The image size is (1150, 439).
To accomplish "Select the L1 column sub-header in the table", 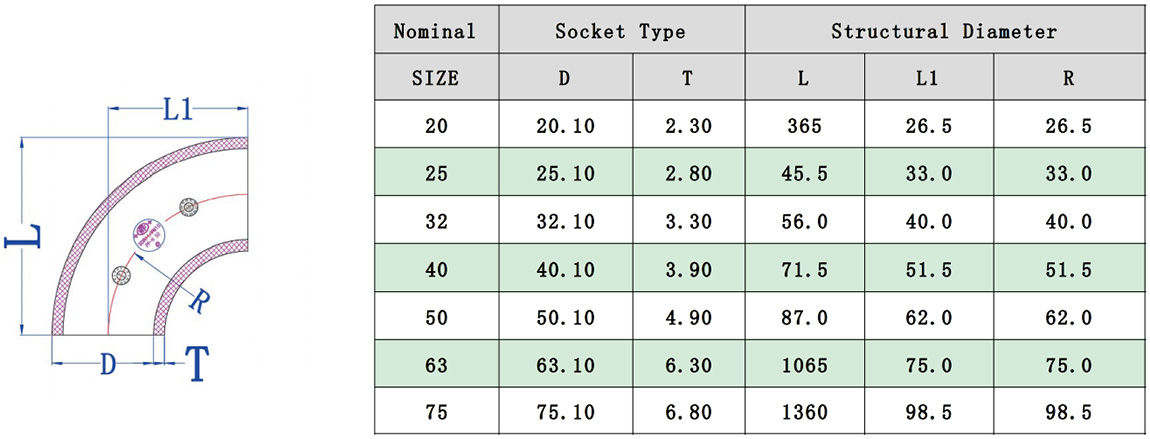I will tap(927, 78).
